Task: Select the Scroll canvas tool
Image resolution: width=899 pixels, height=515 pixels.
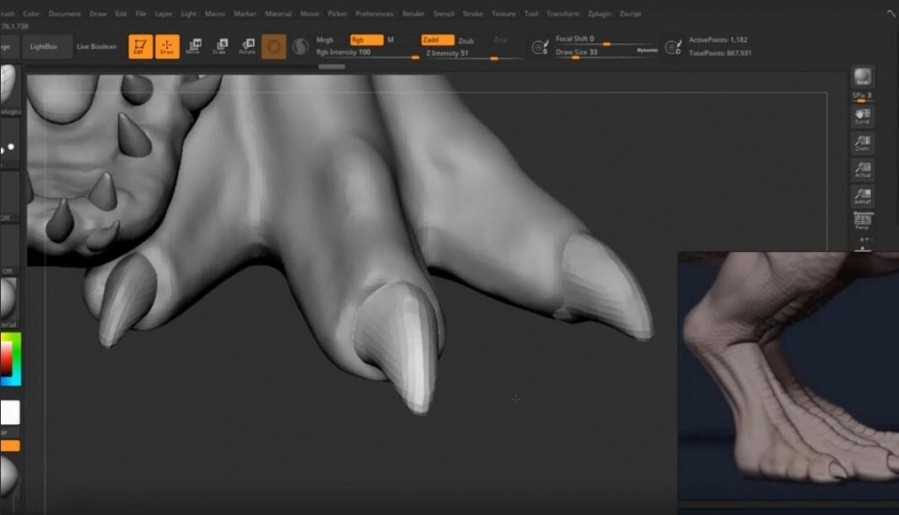Action: [x=862, y=116]
